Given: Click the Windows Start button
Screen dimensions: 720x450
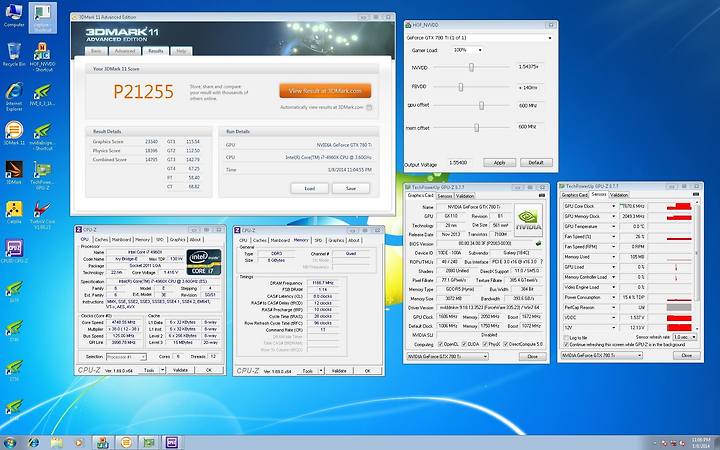Looking at the screenshot, I should [x=9, y=443].
